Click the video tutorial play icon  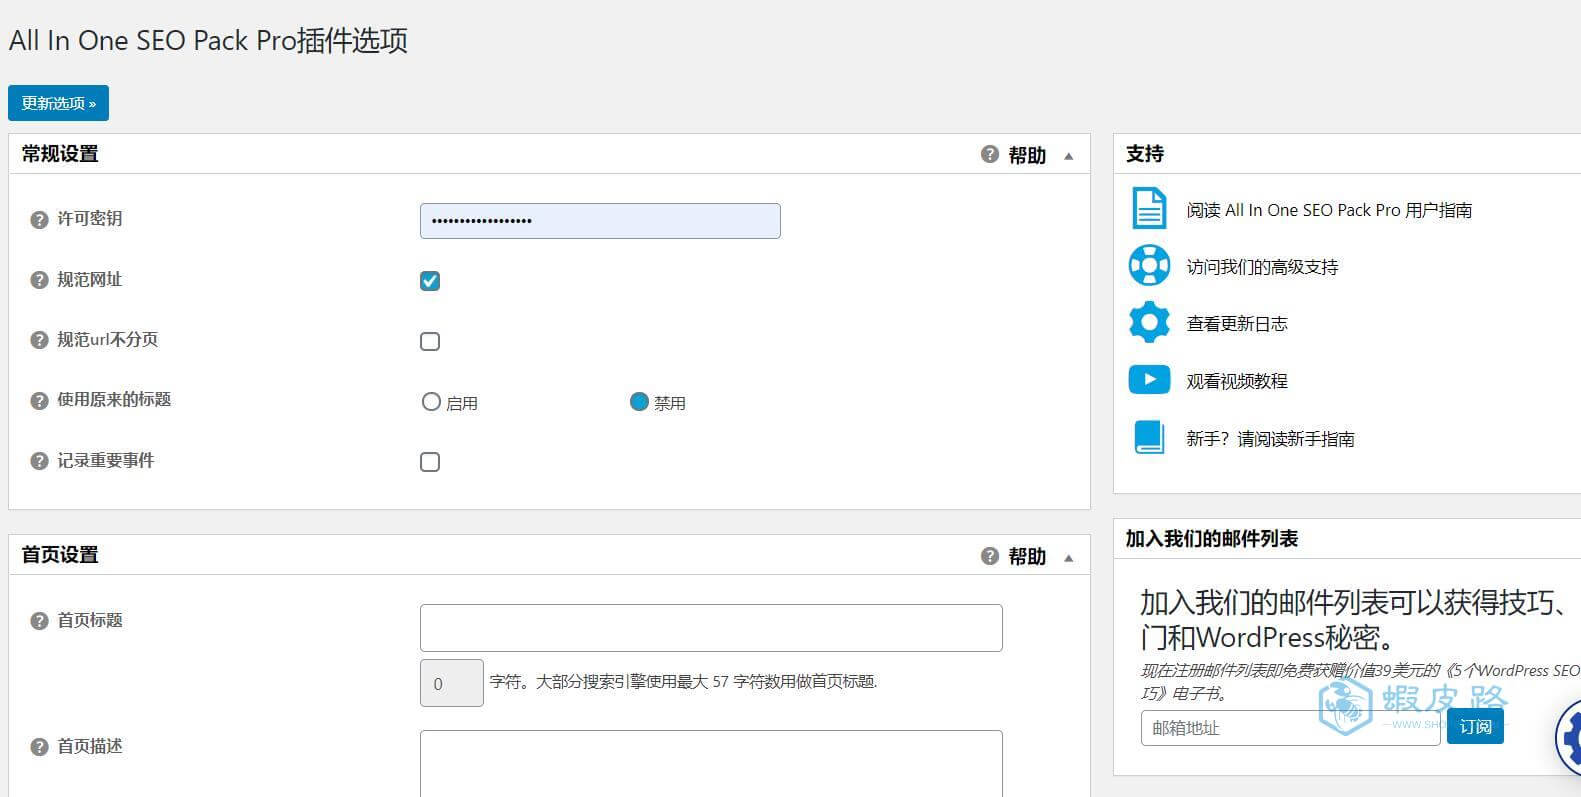pos(1149,380)
